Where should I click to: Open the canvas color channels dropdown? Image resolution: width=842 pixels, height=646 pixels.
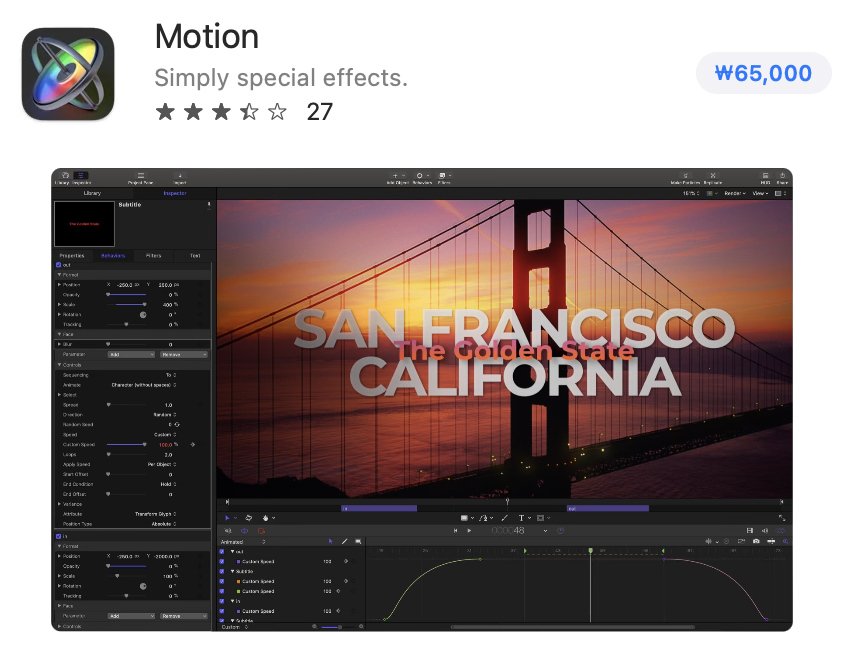point(712,193)
